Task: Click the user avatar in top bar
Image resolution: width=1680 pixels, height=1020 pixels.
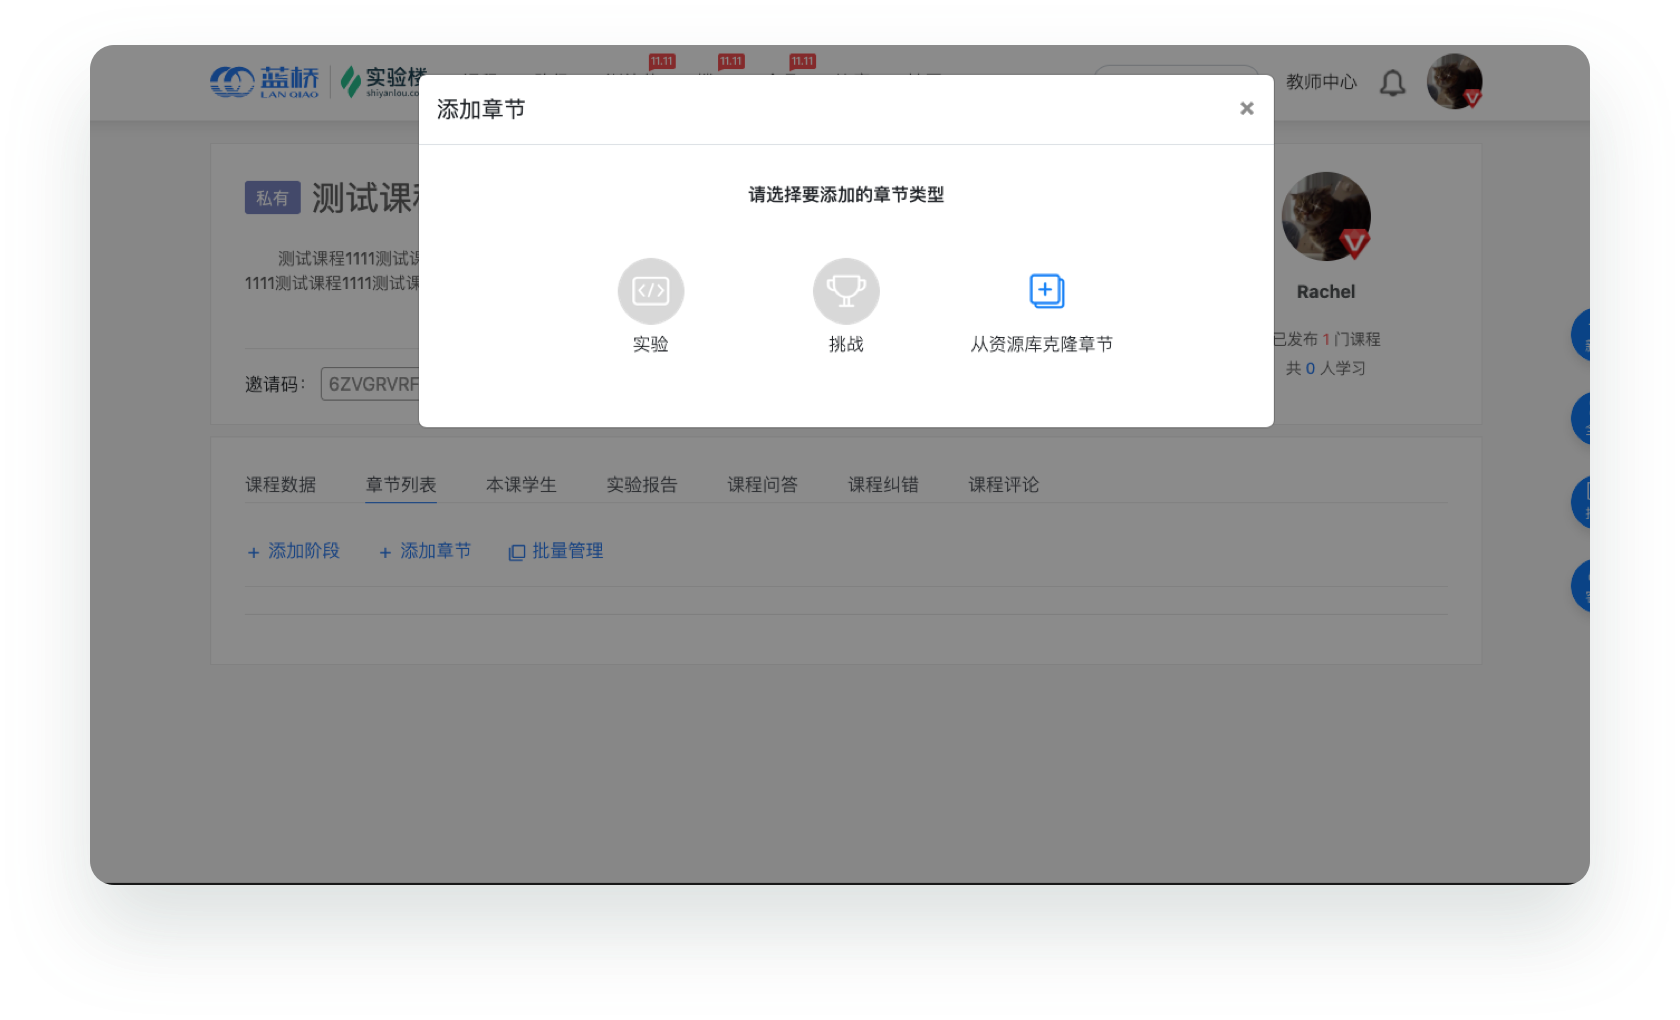Action: [1454, 82]
